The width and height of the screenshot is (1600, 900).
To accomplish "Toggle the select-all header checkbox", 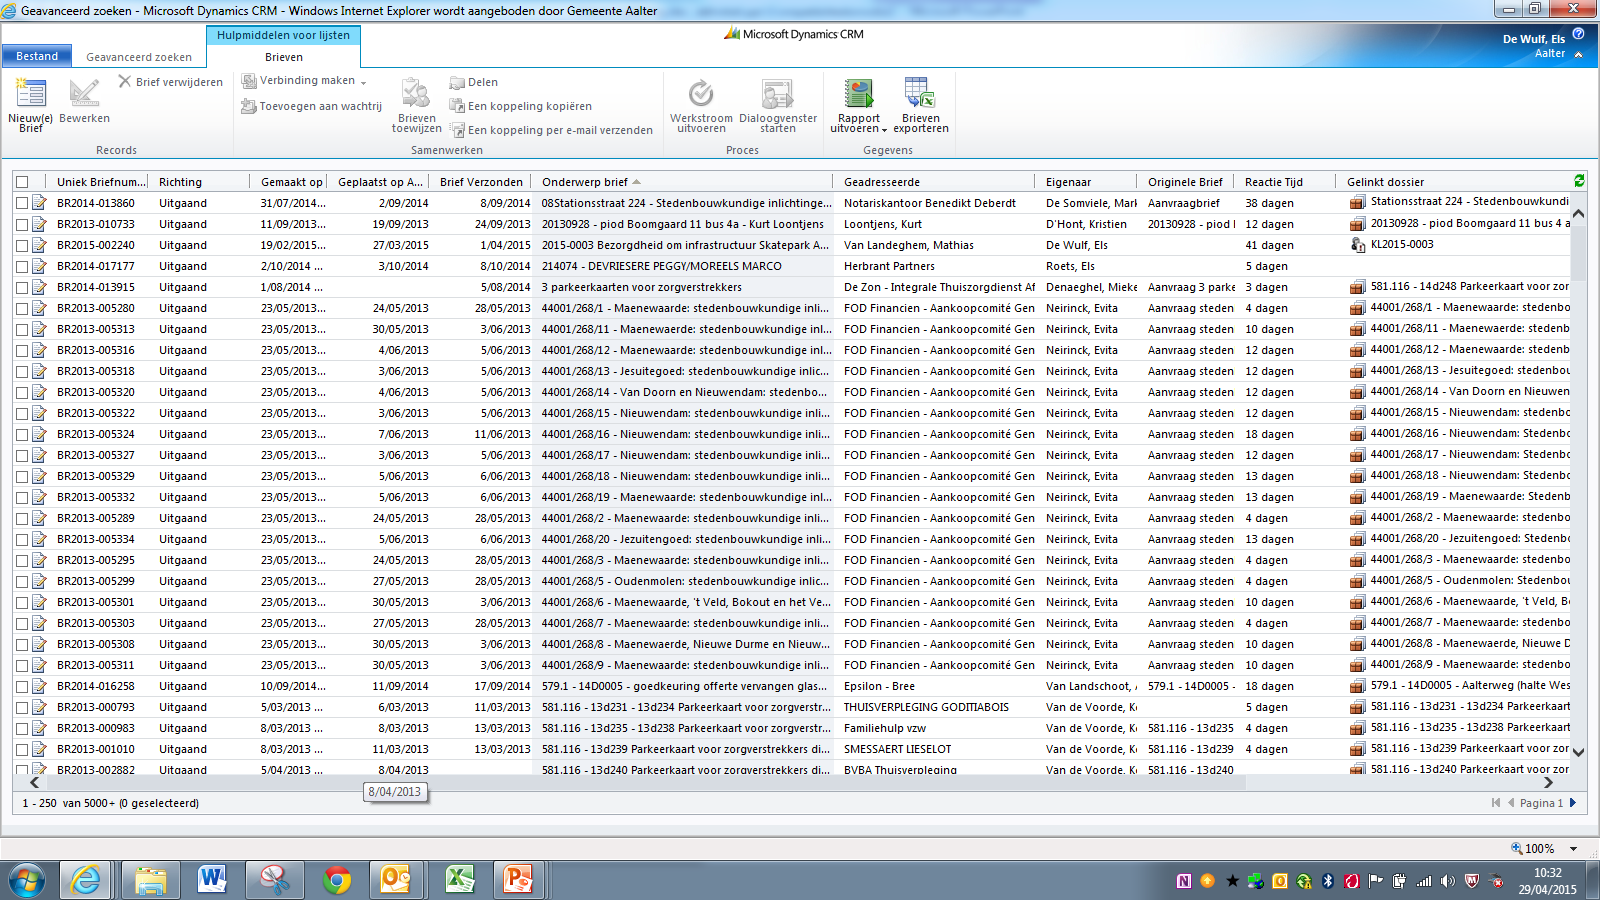I will pyautogui.click(x=22, y=182).
